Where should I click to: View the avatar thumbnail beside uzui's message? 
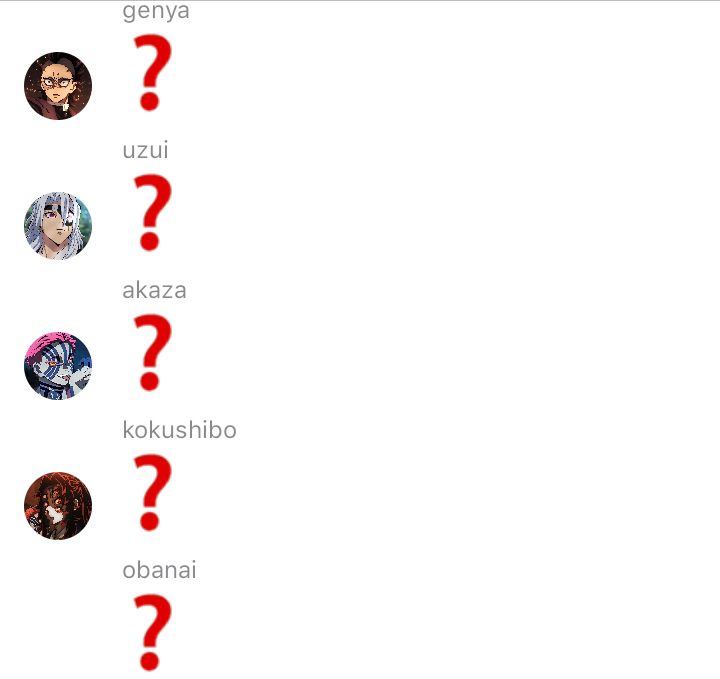(58, 226)
